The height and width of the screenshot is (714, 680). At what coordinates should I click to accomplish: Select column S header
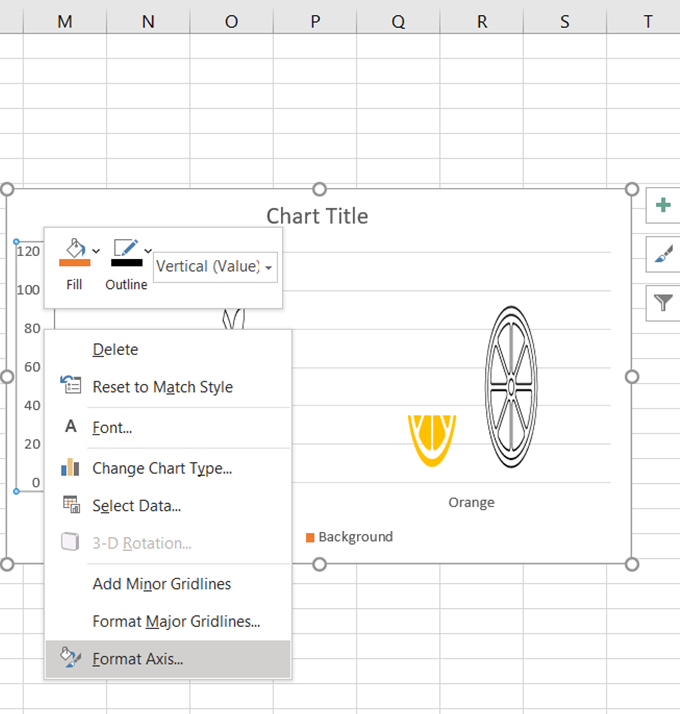click(x=565, y=21)
